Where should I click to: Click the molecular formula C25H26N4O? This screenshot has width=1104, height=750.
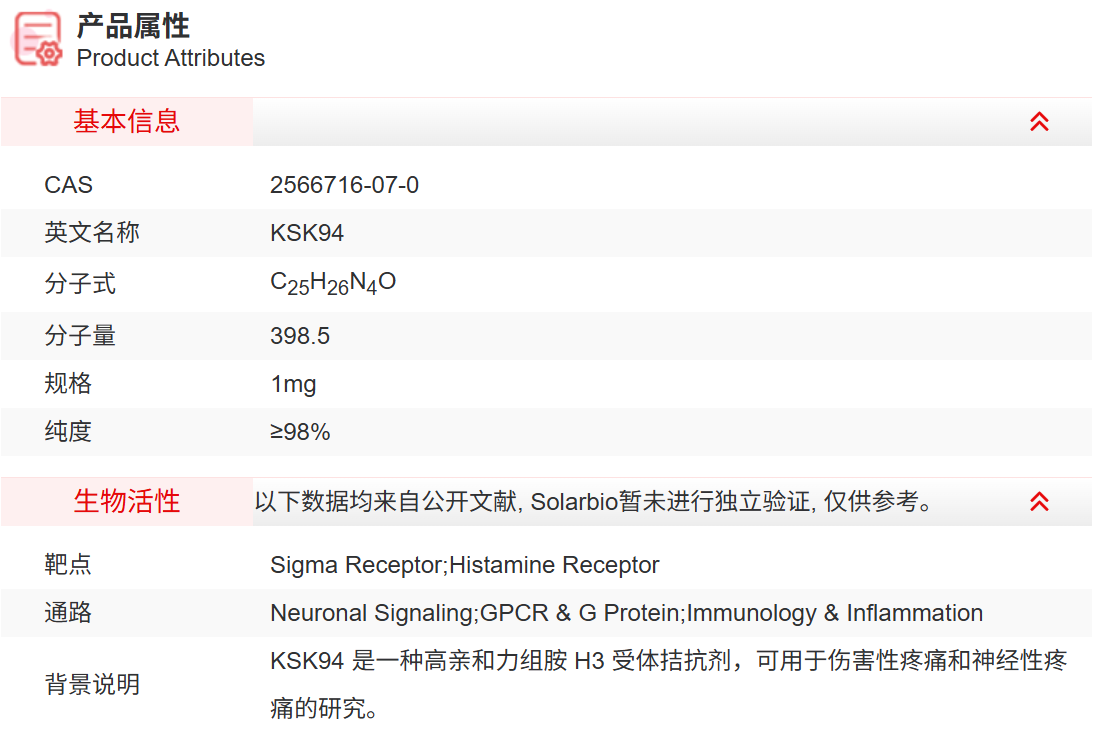pyautogui.click(x=333, y=284)
